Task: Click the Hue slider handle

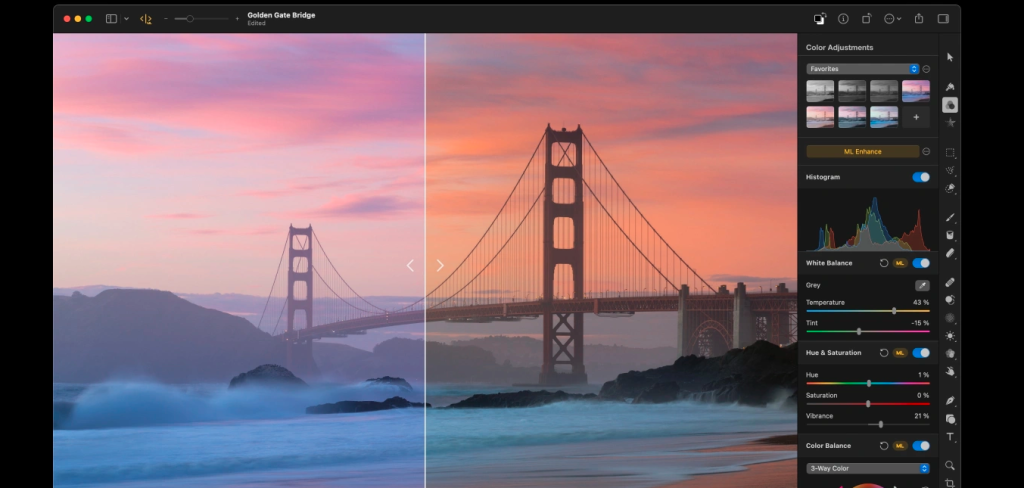Action: [x=869, y=383]
